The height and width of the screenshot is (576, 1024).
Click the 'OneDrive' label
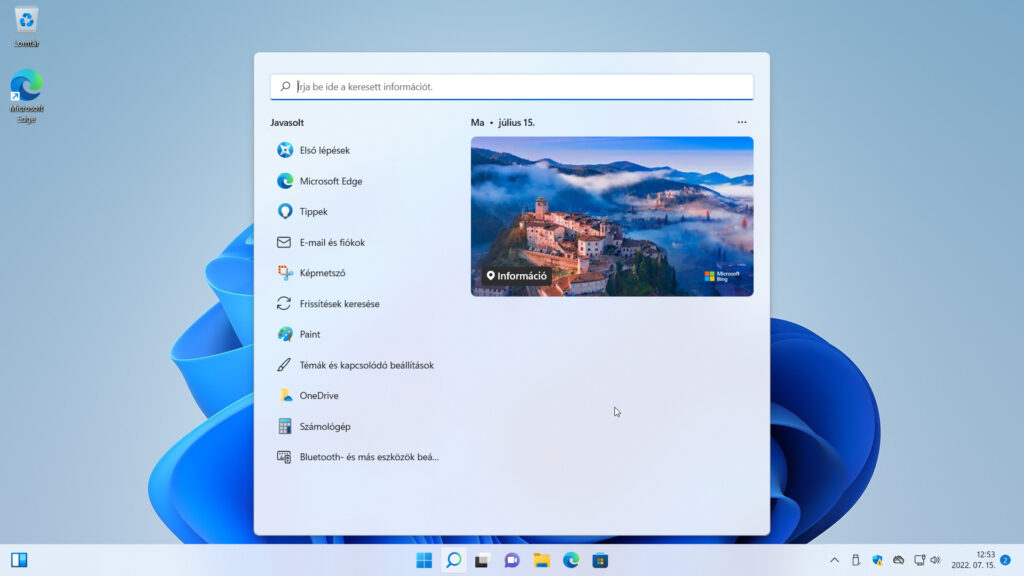pos(319,396)
